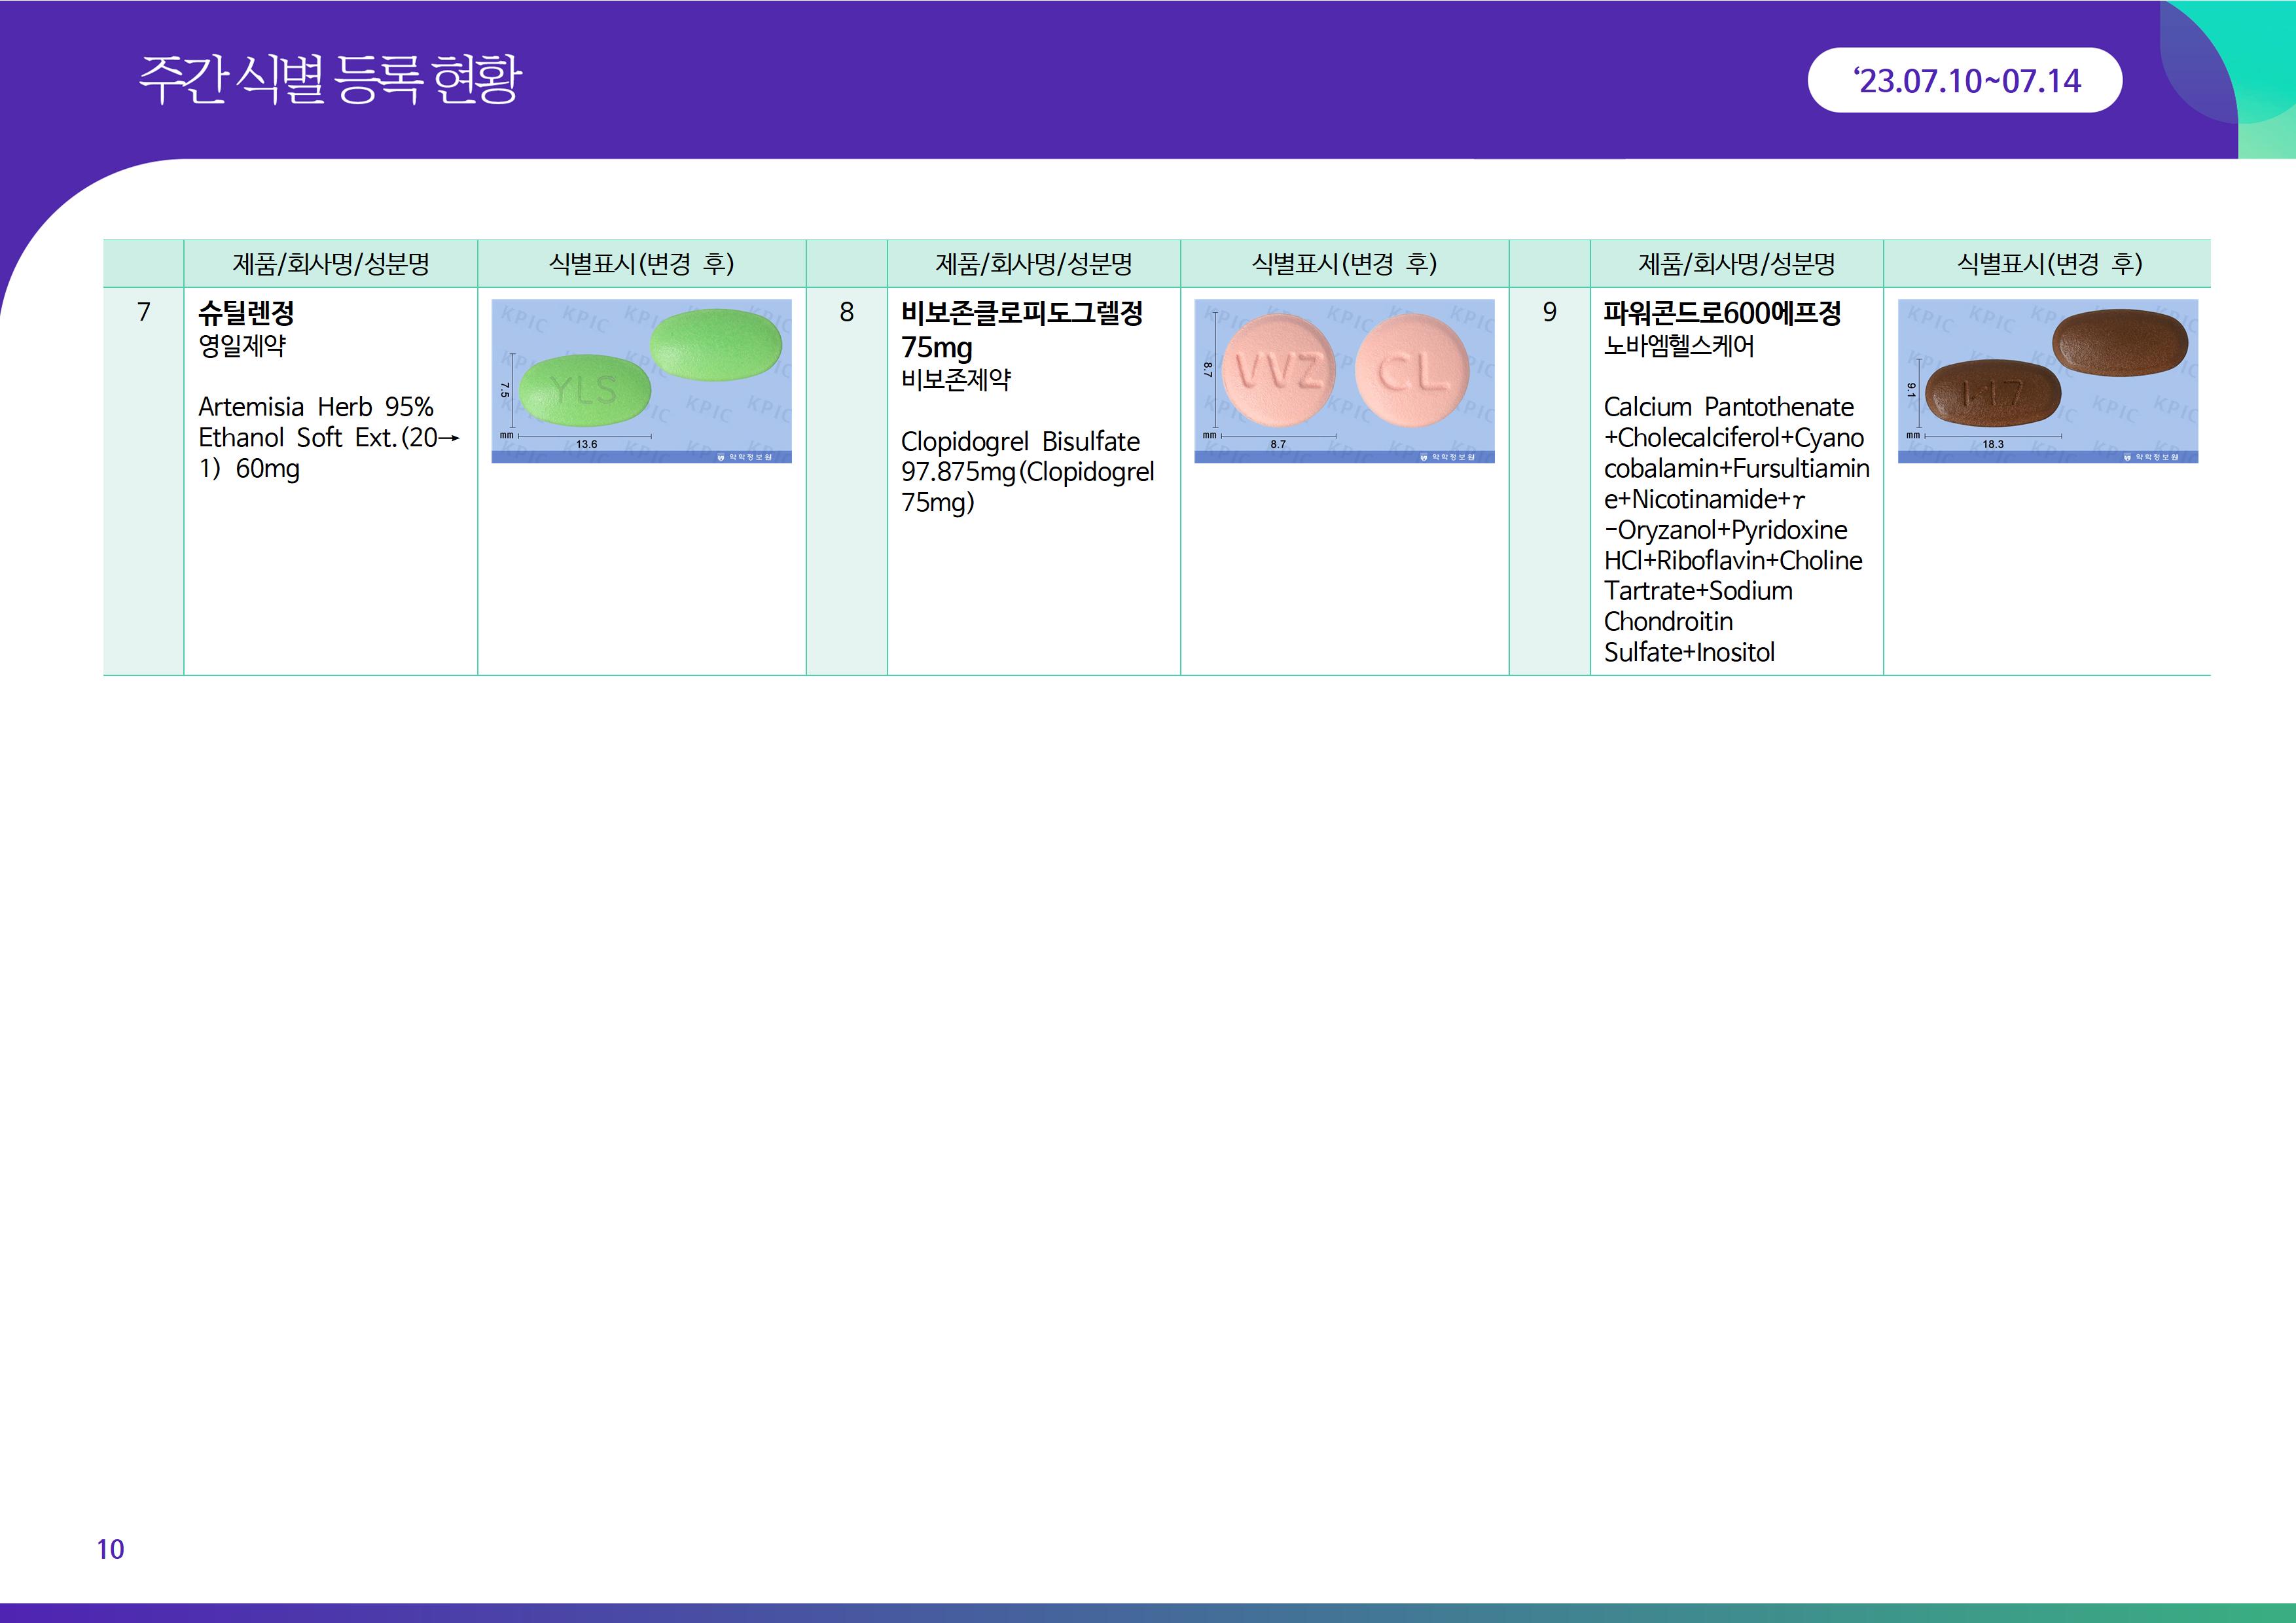This screenshot has width=2296, height=1623.
Task: Select product name 파워콘드로600에프정
Action: [1721, 314]
